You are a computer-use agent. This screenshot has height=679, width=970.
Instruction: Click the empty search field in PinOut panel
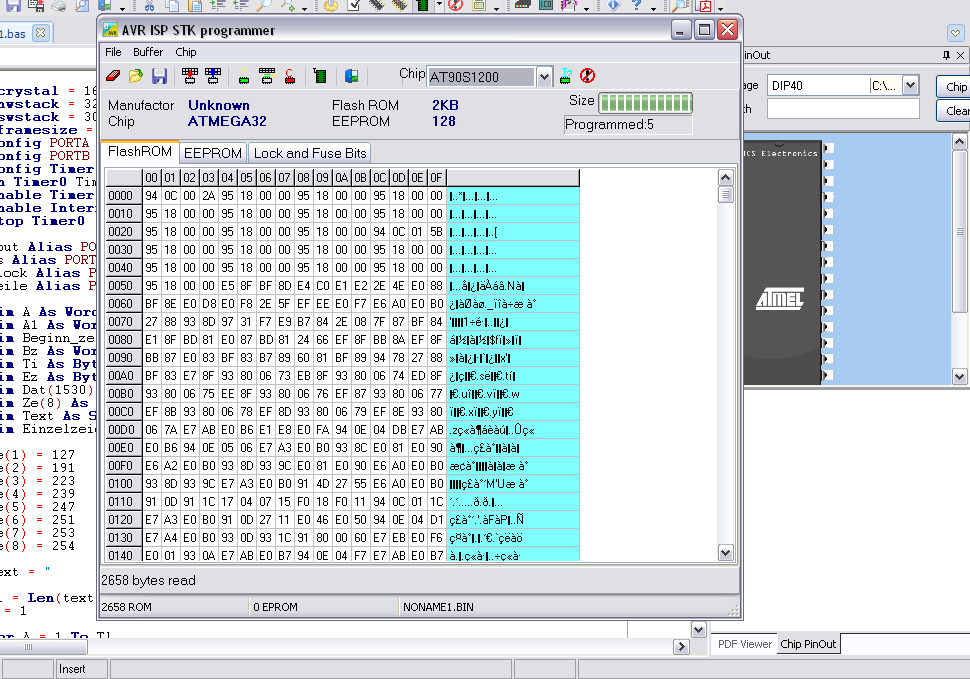click(843, 109)
